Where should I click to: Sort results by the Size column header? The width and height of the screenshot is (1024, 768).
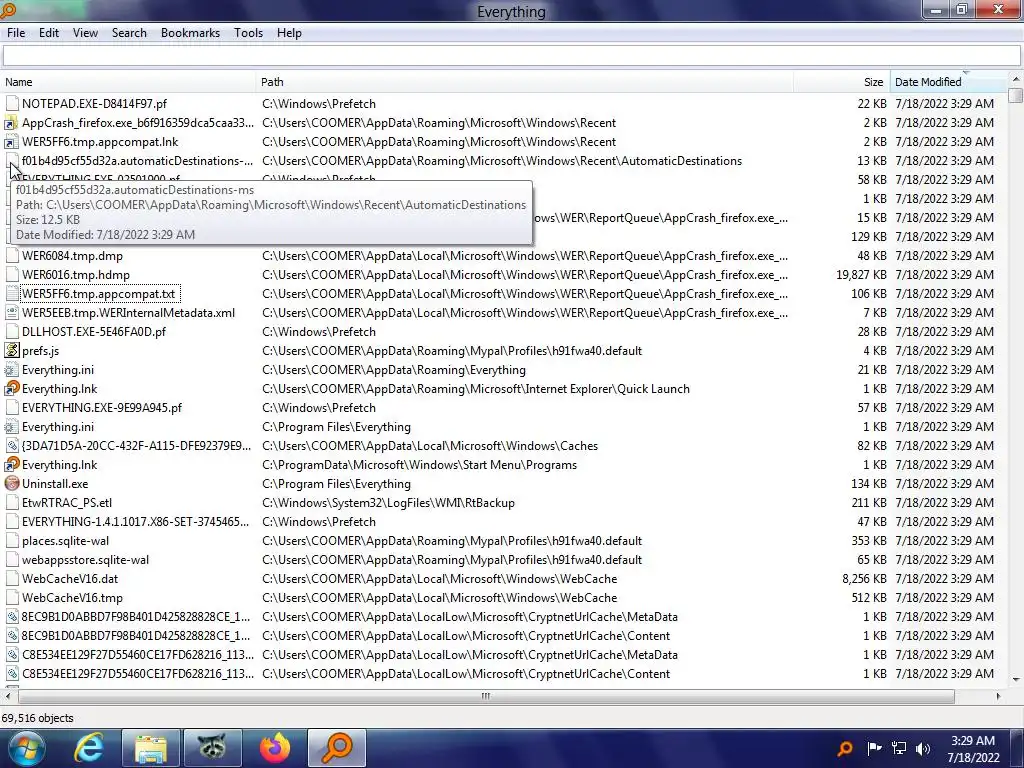842,82
